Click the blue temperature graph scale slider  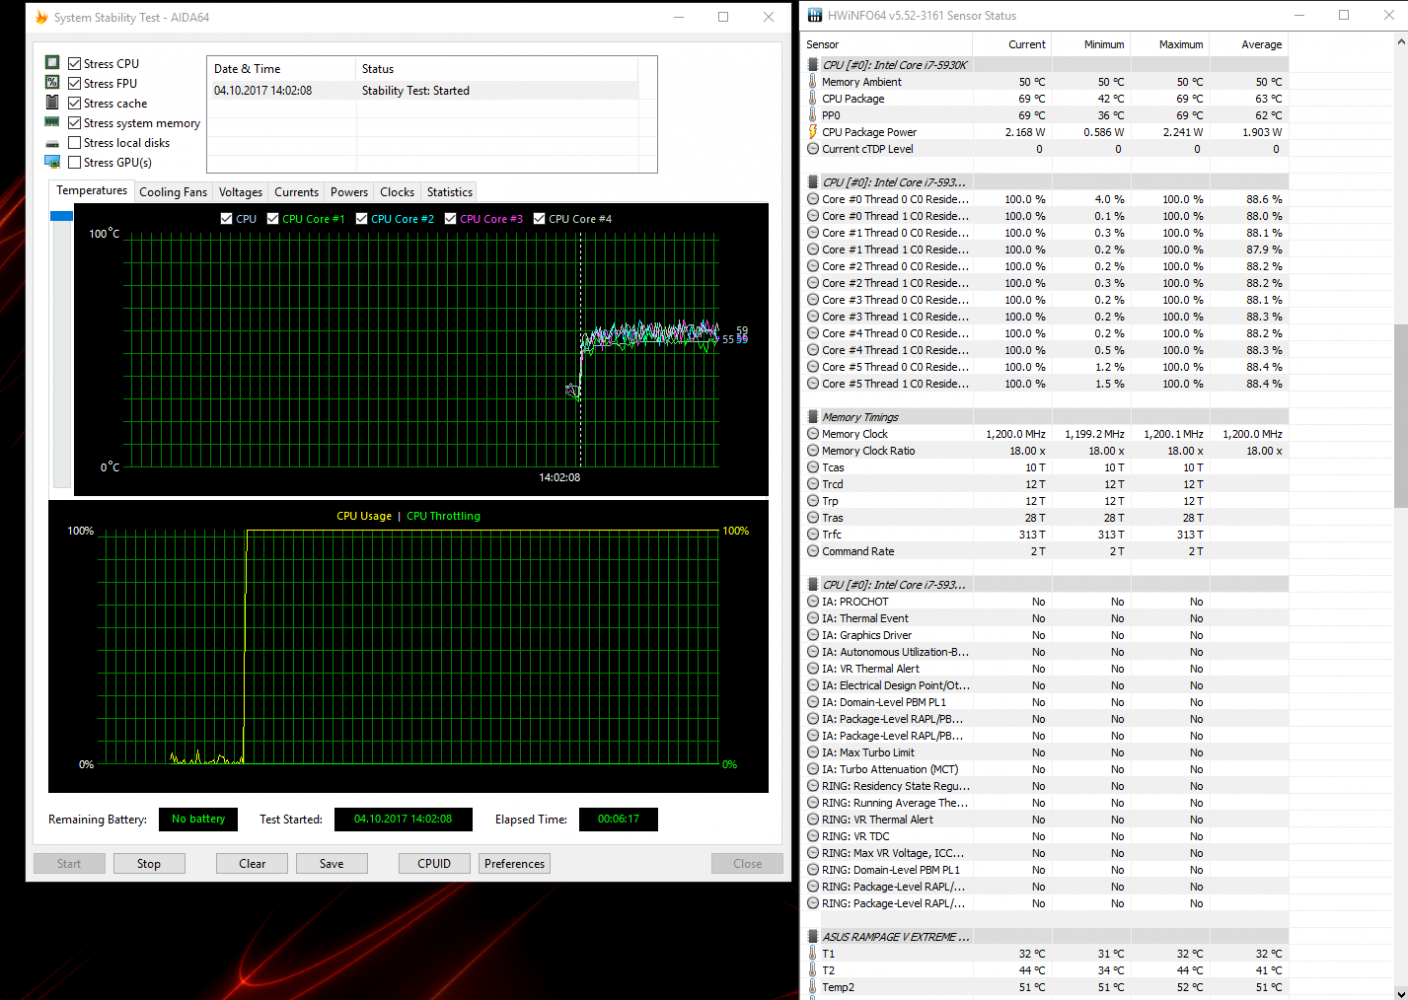(x=61, y=216)
